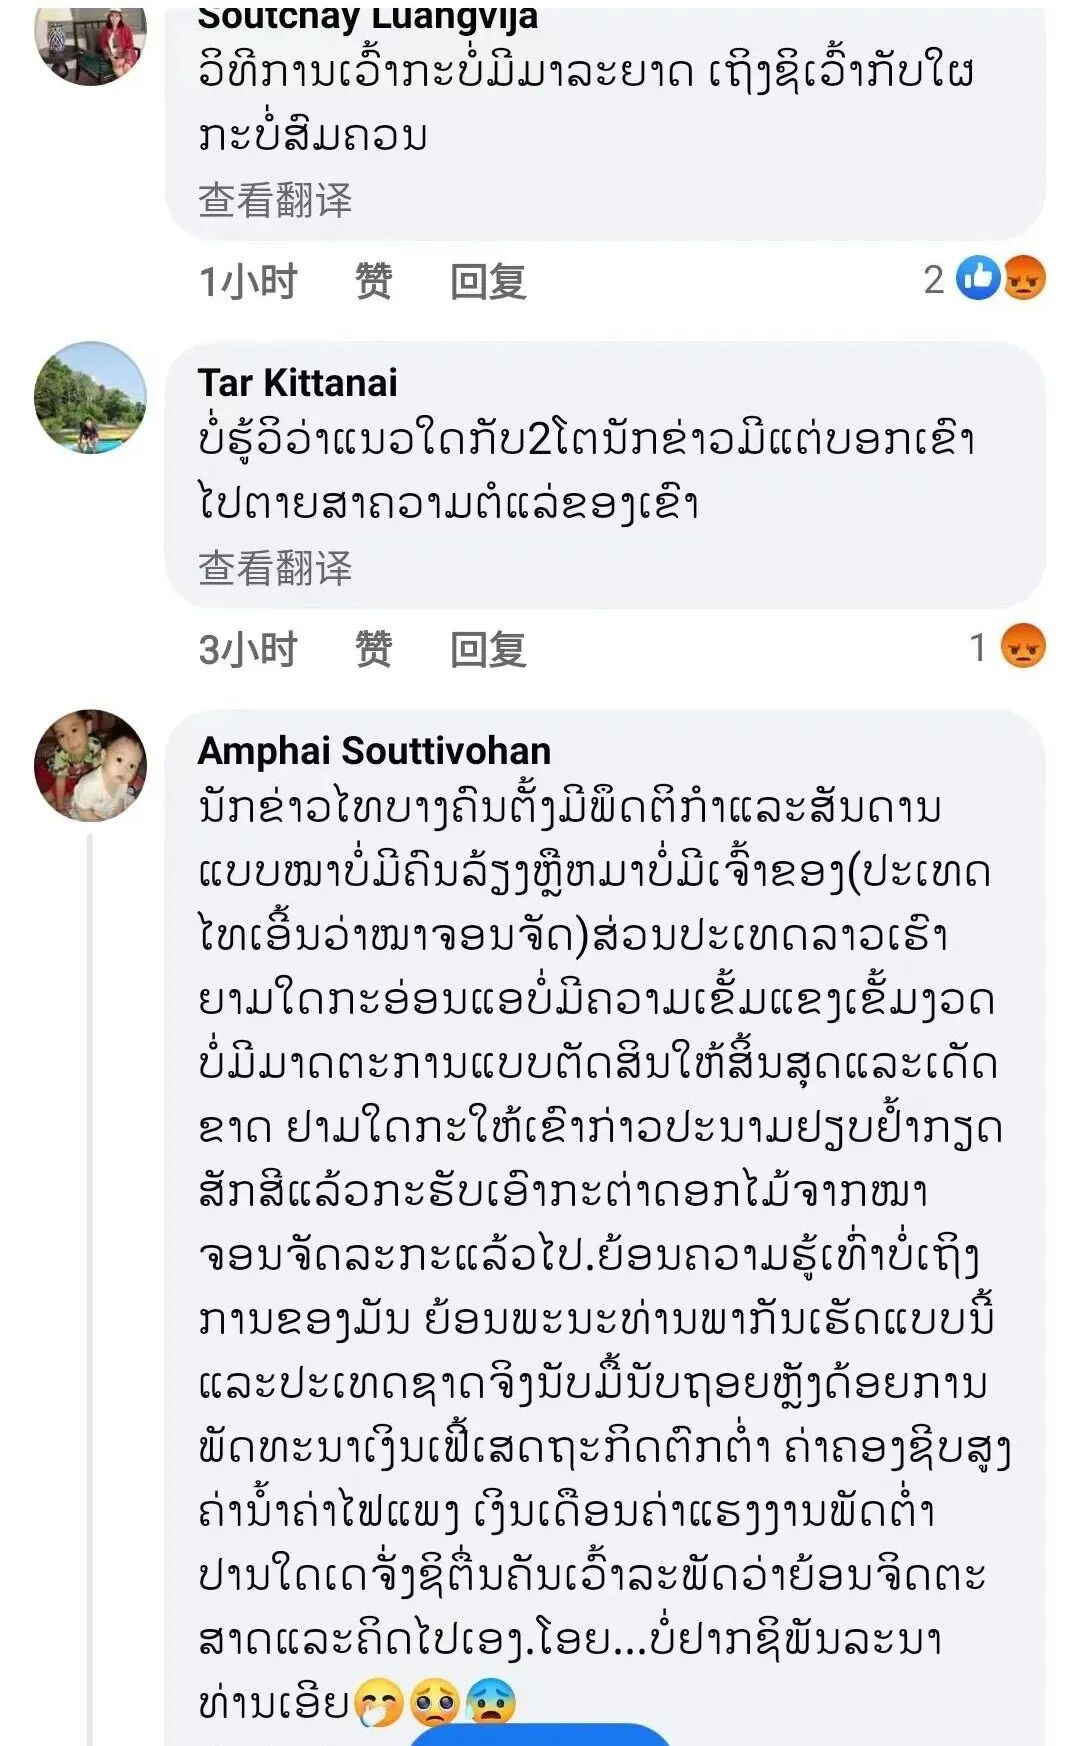Image resolution: width=1080 pixels, height=1746 pixels.
Task: Like Tar Kittanai's comment with 赞
Action: (373, 649)
